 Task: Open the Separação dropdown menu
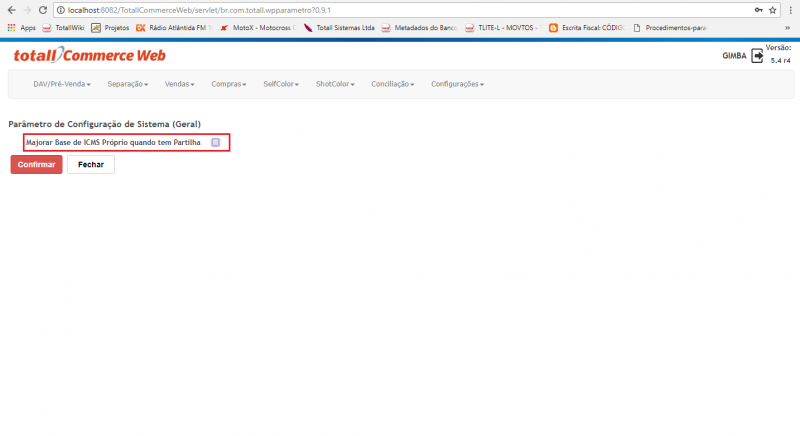click(127, 84)
